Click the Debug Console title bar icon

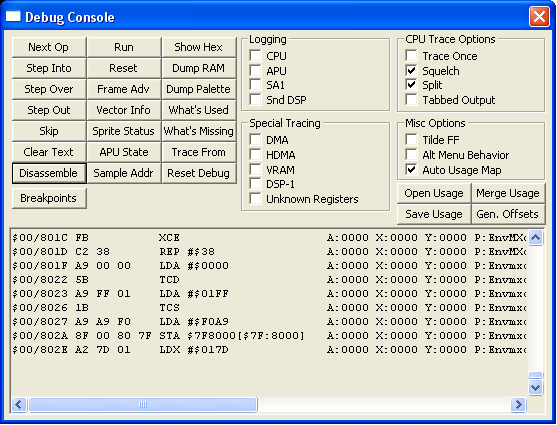(x=13, y=16)
